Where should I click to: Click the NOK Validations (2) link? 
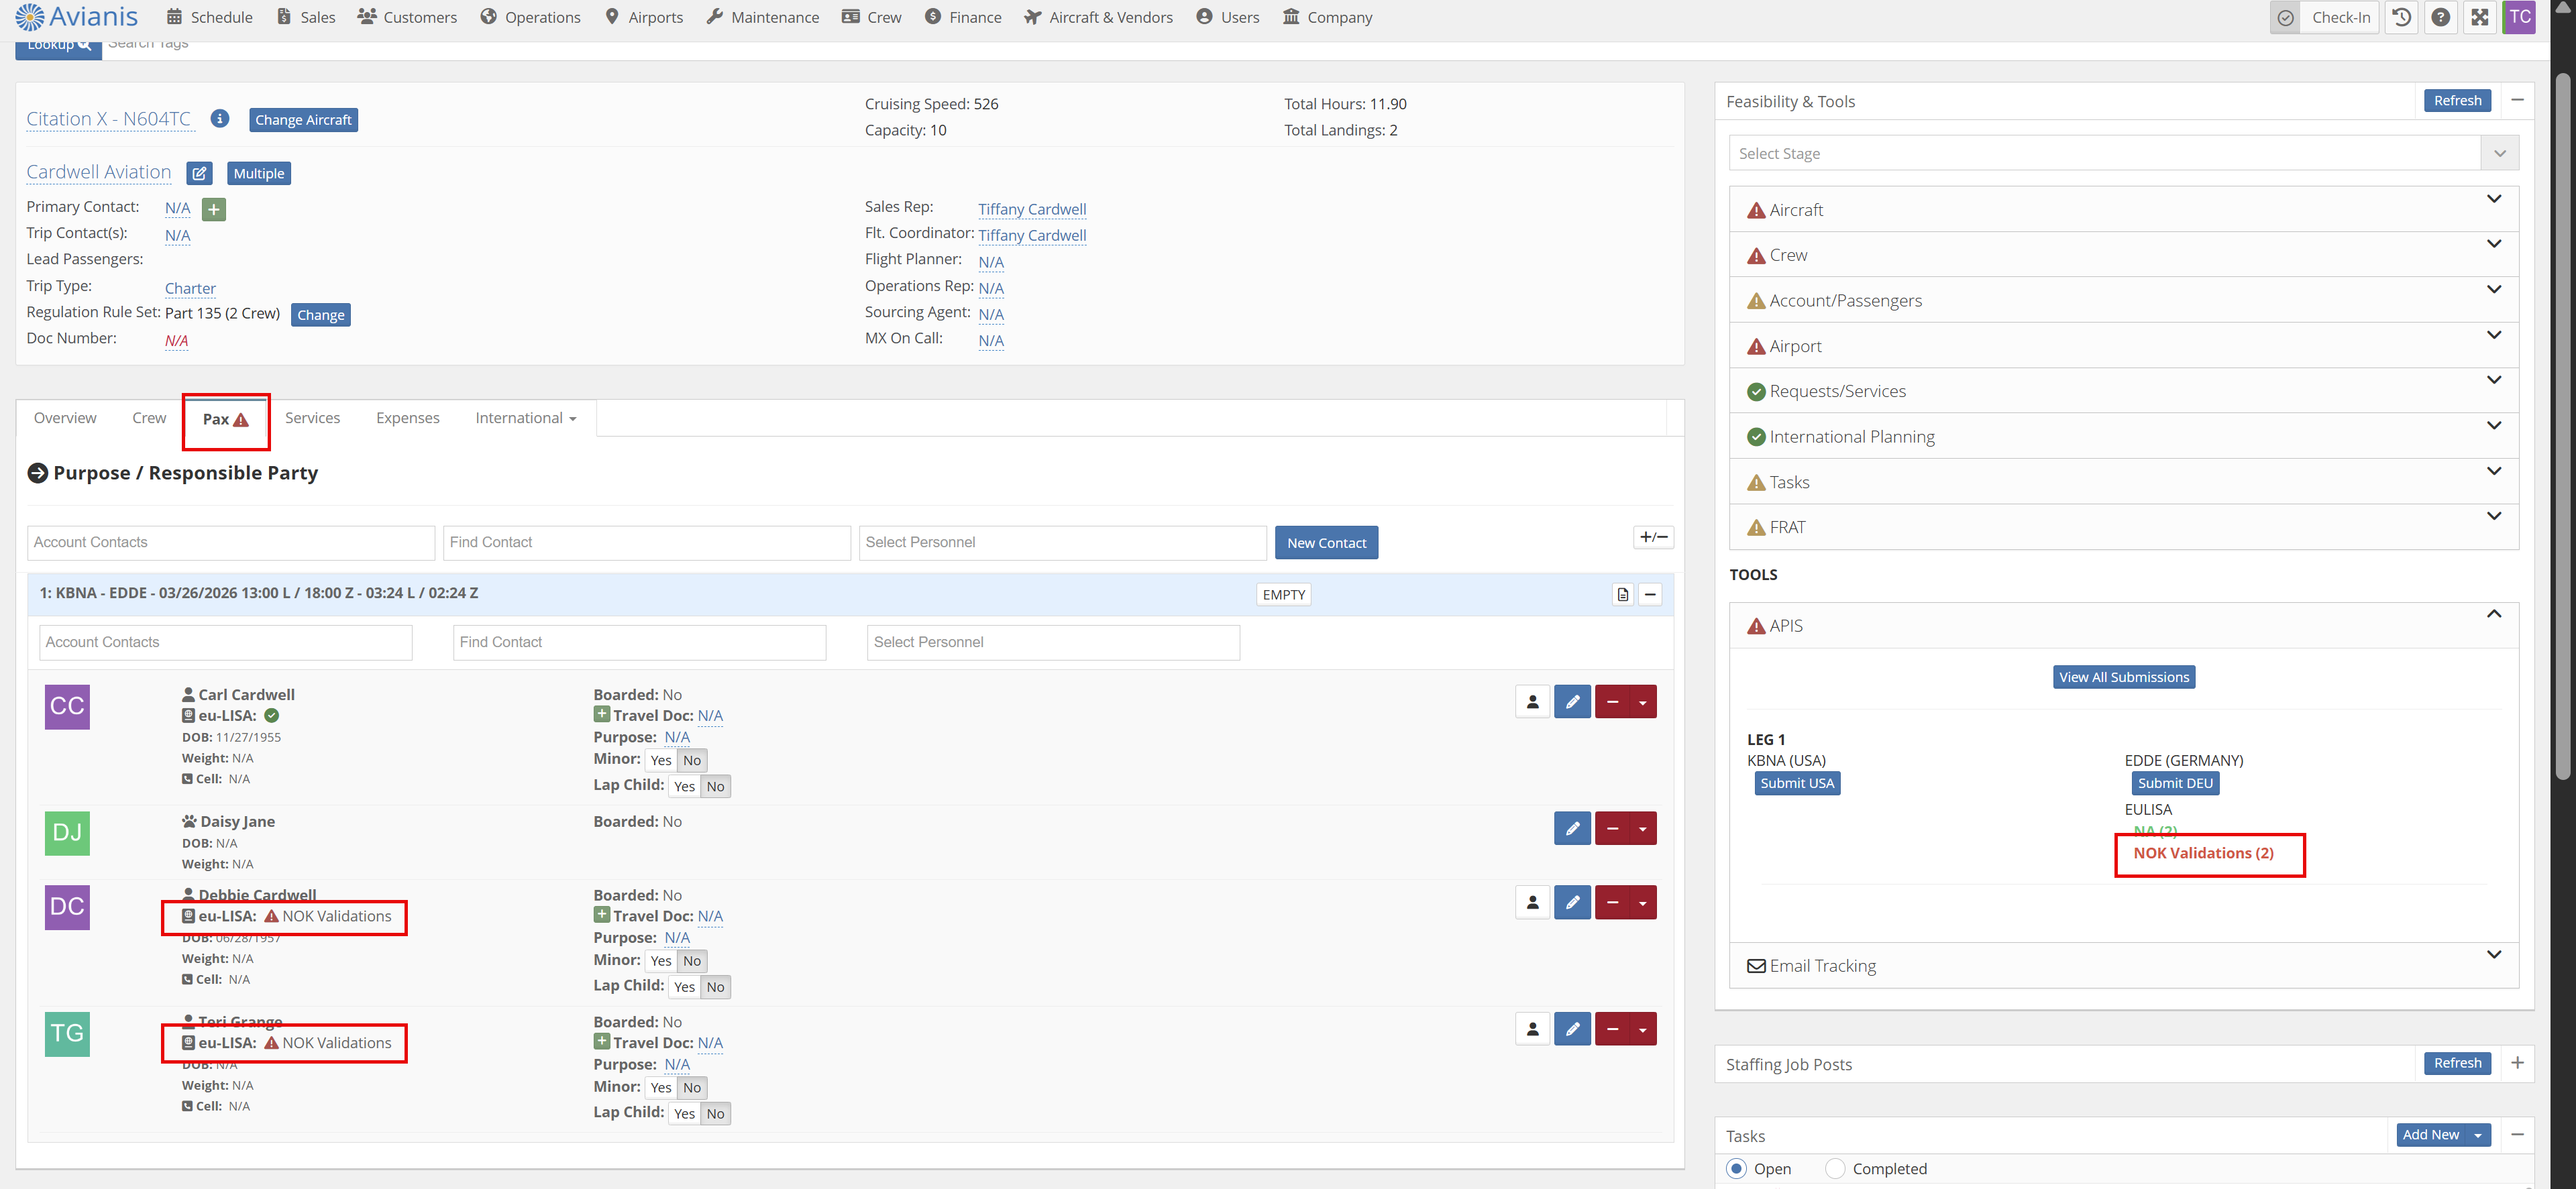(2203, 853)
